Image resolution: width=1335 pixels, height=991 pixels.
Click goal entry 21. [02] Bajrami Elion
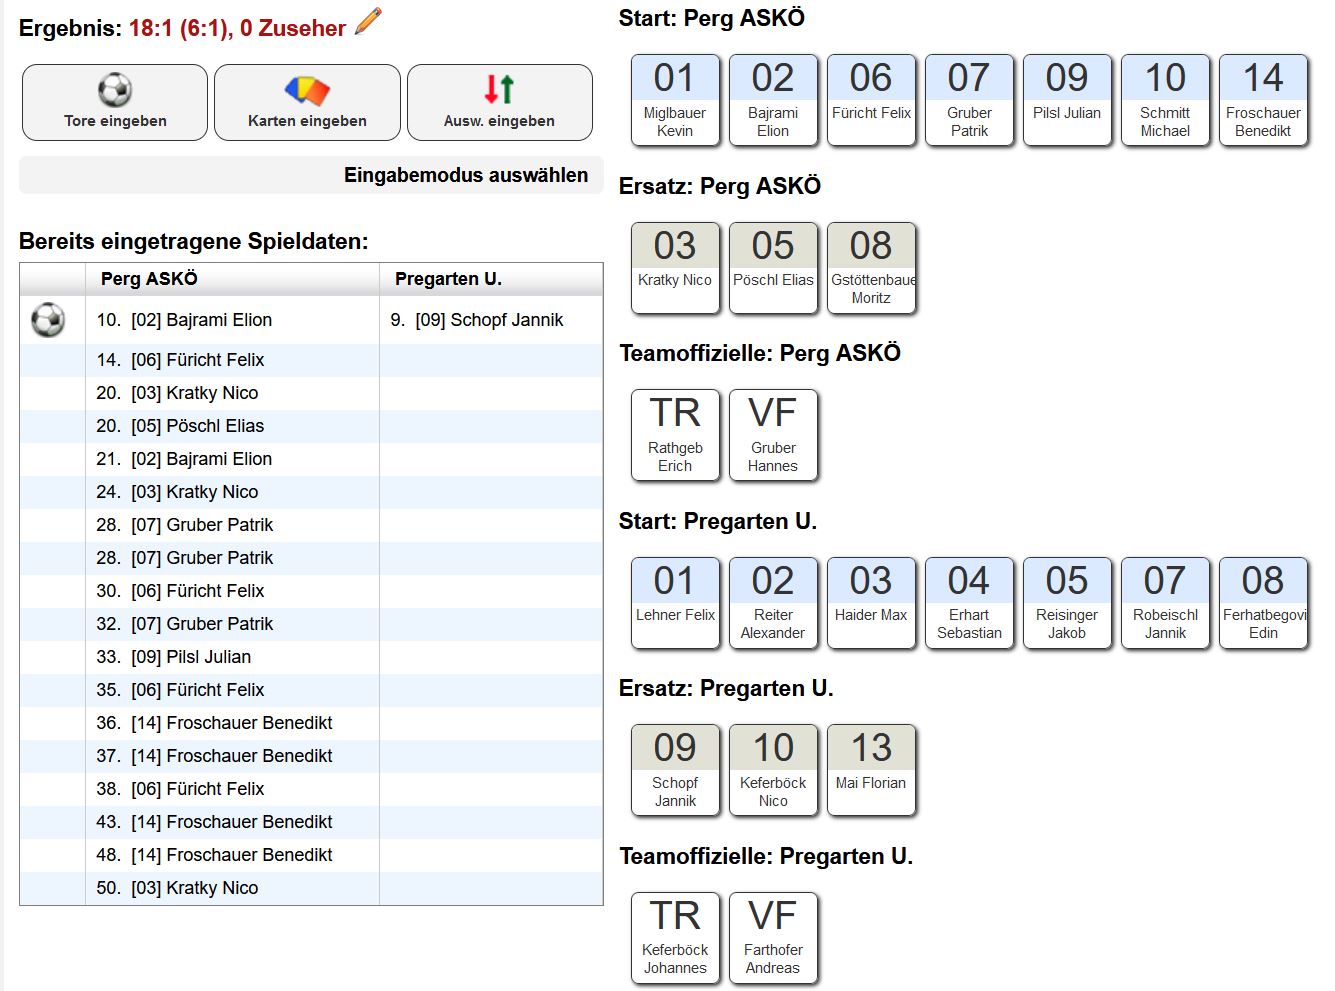[184, 459]
